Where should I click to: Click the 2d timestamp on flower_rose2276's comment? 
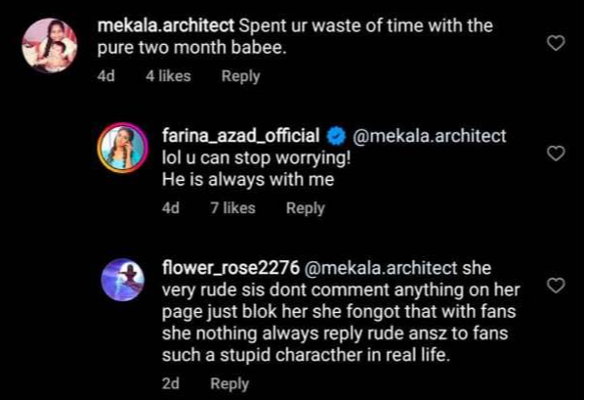170,383
